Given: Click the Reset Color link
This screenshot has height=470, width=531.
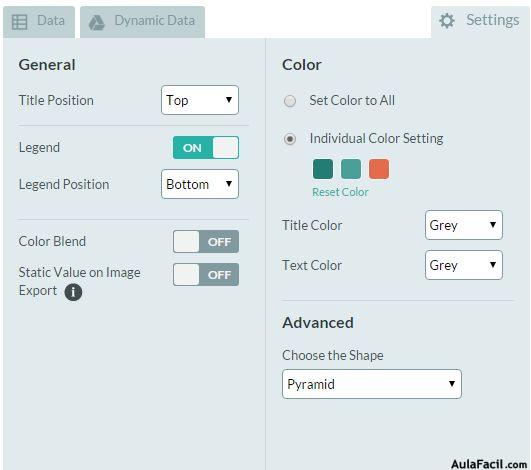Looking at the screenshot, I should click(340, 192).
